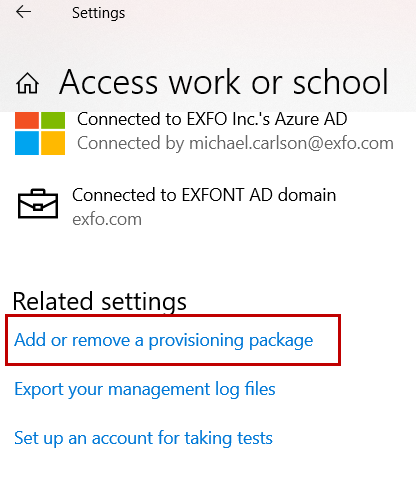Select the briefcase icon for EXFONT domain
This screenshot has height=504, width=416.
tap(38, 204)
